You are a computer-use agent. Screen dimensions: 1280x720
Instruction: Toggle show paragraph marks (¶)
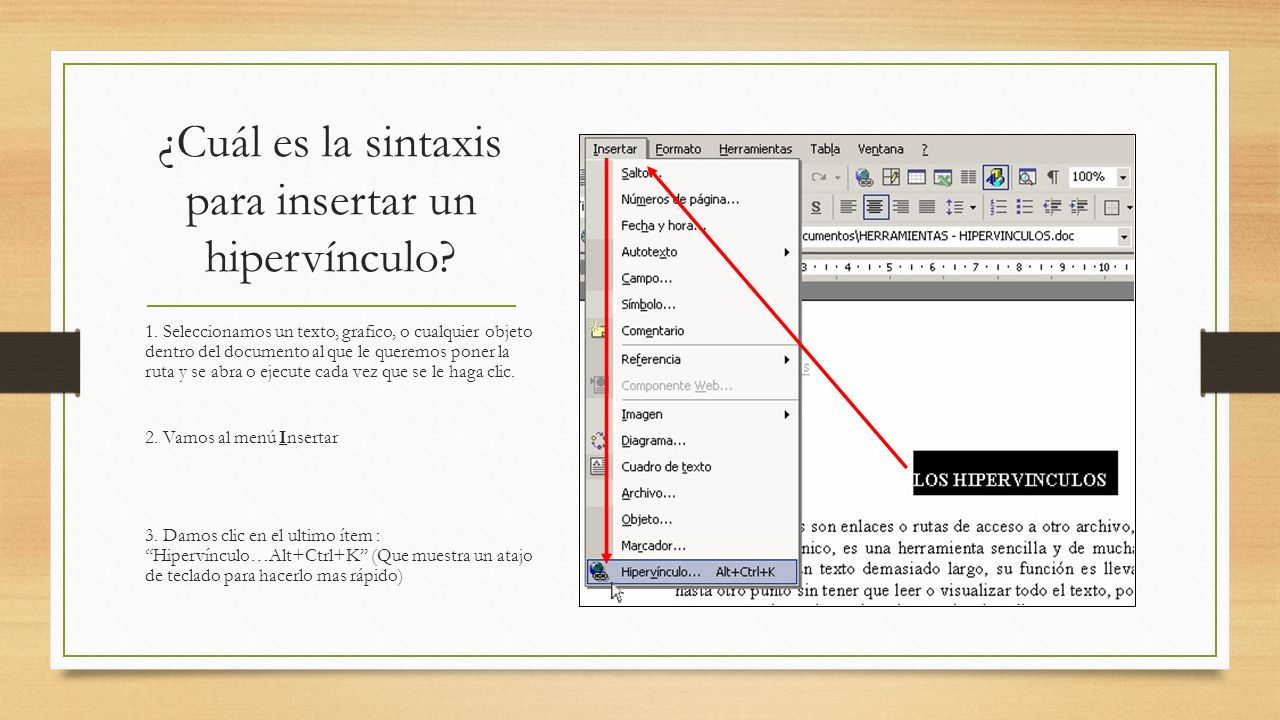1053,177
